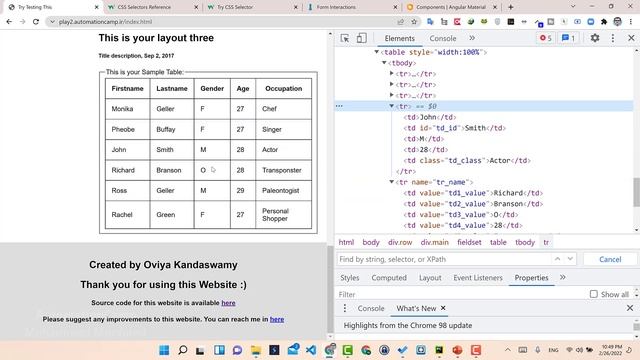Open the Layout pane tab

(x=430, y=278)
